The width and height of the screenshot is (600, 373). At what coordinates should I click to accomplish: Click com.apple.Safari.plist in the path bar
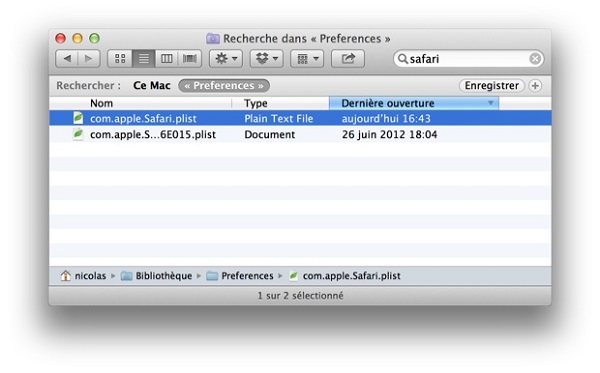pyautogui.click(x=352, y=276)
